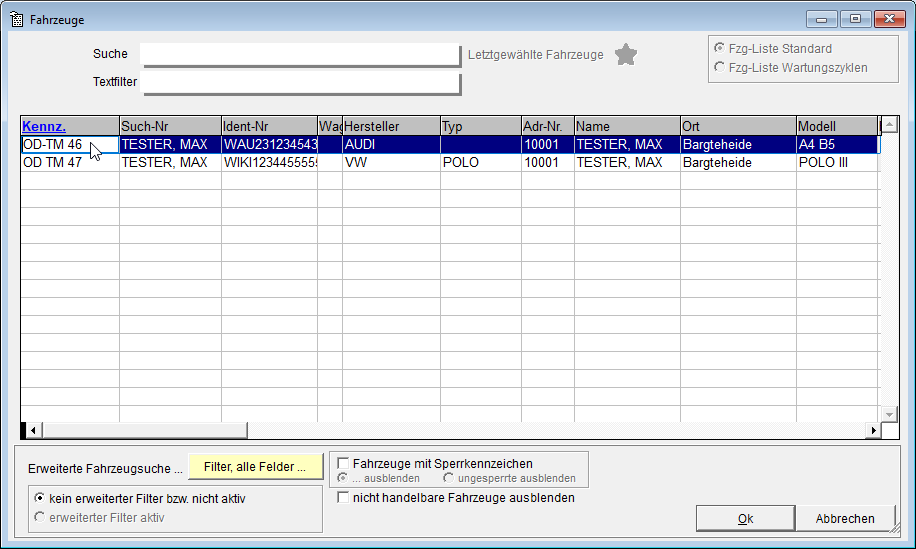Select kein erweiterter Filter bzw. nicht aktiv

point(39,498)
